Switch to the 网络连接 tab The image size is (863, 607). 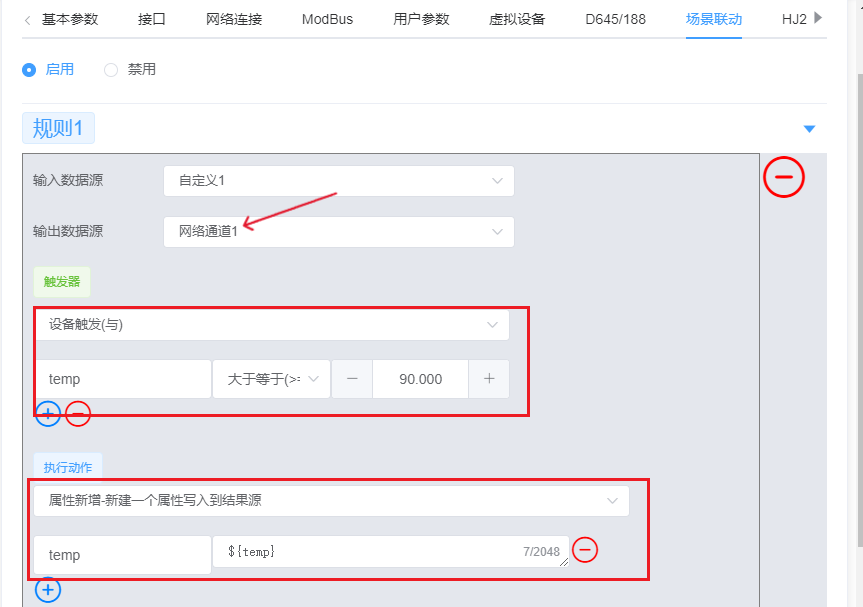[234, 19]
